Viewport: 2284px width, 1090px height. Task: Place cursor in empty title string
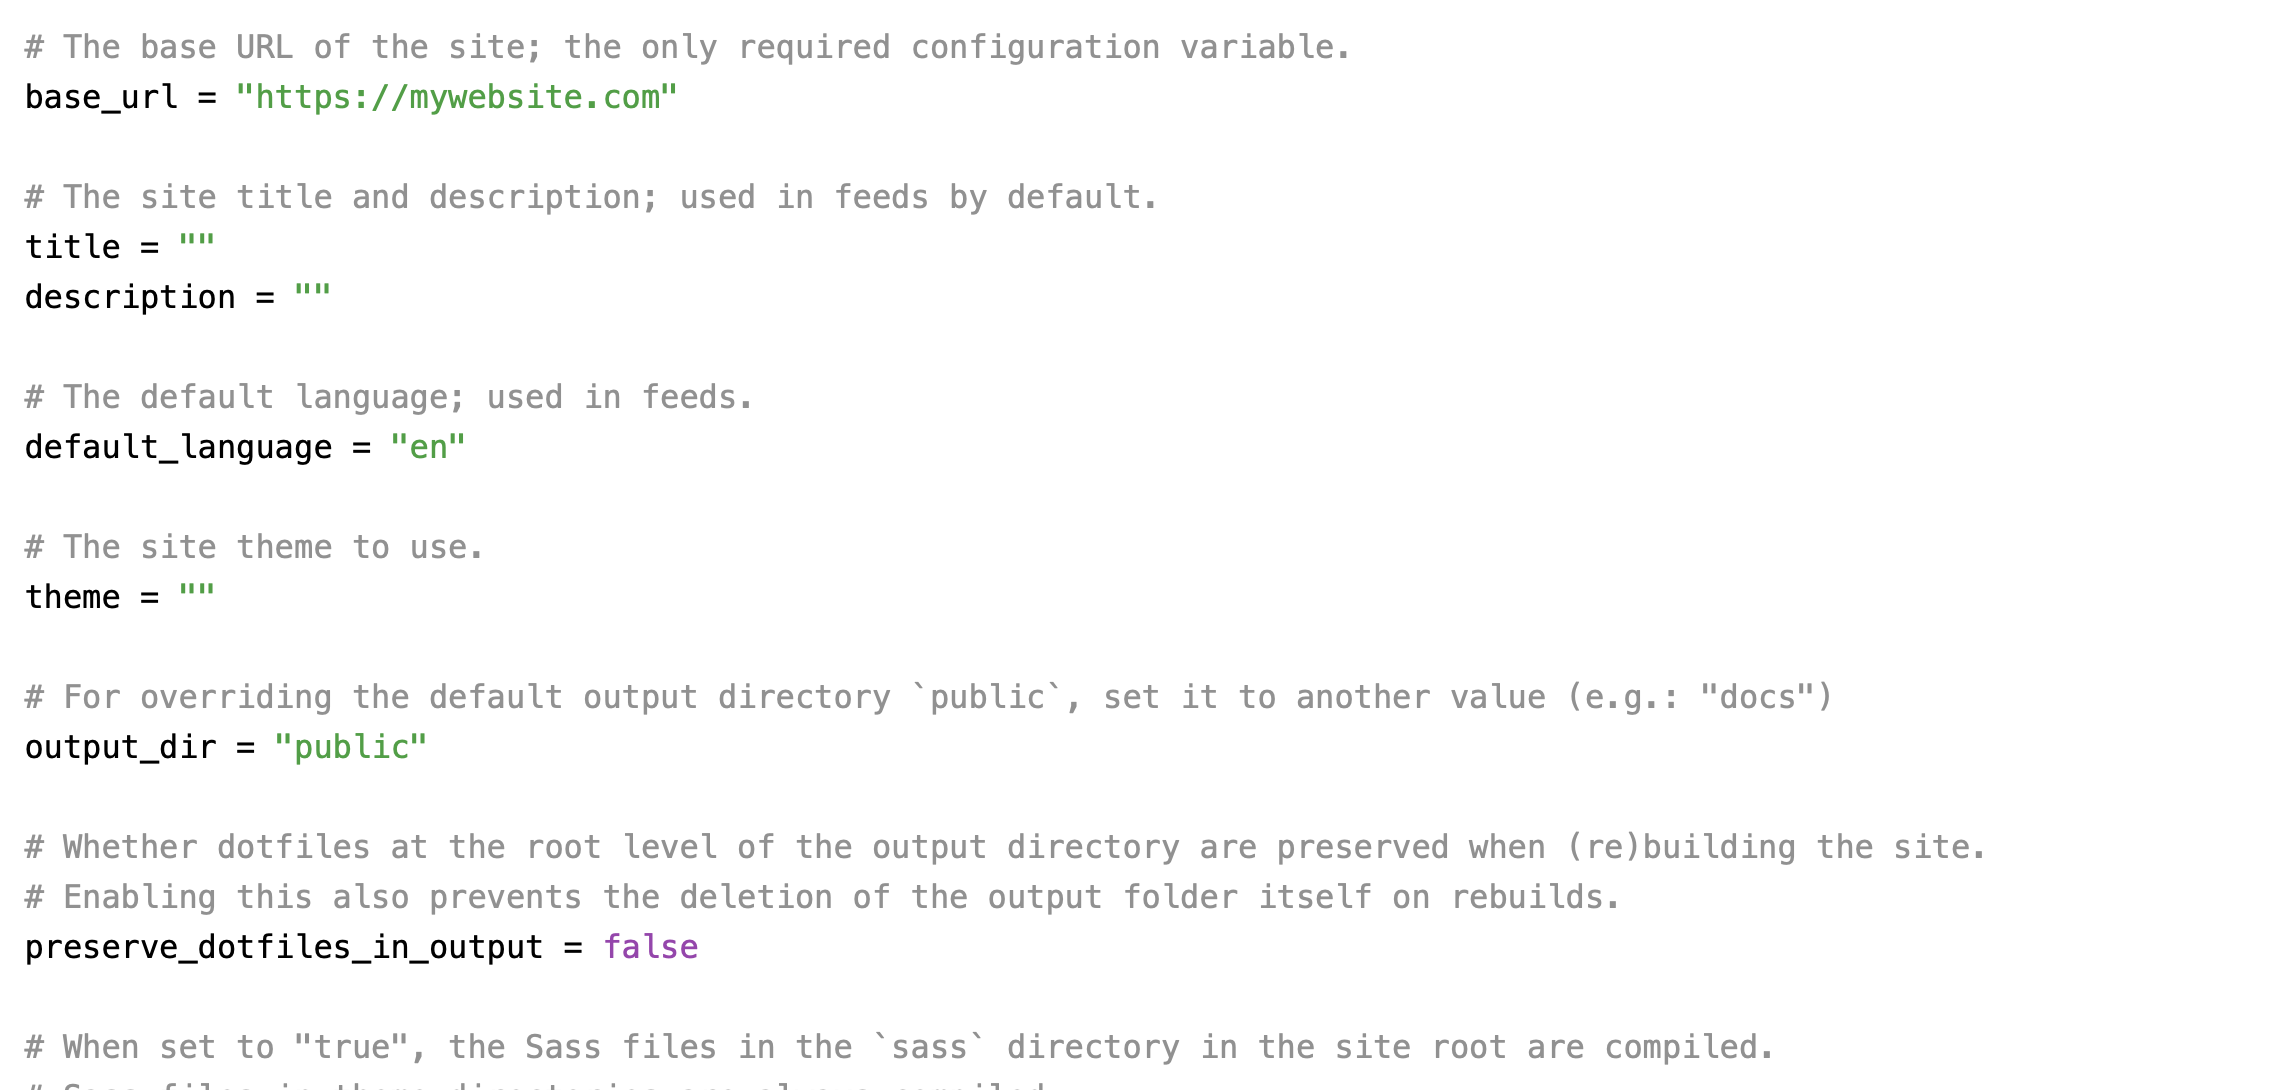[197, 246]
